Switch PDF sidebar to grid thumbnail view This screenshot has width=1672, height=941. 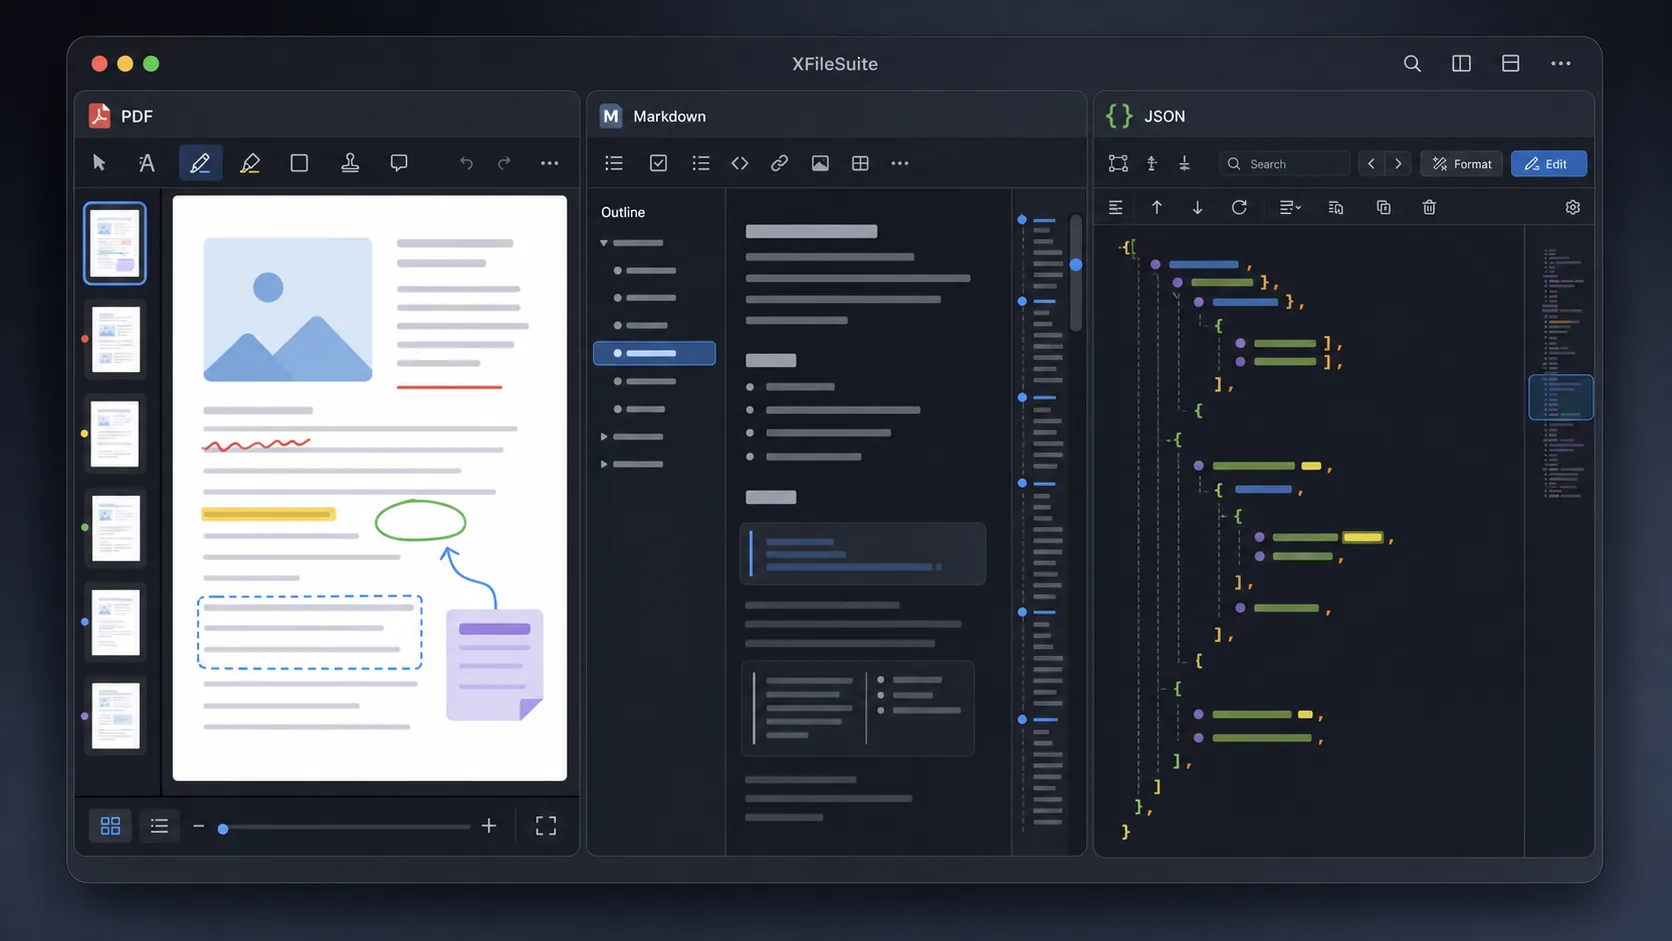(x=110, y=826)
